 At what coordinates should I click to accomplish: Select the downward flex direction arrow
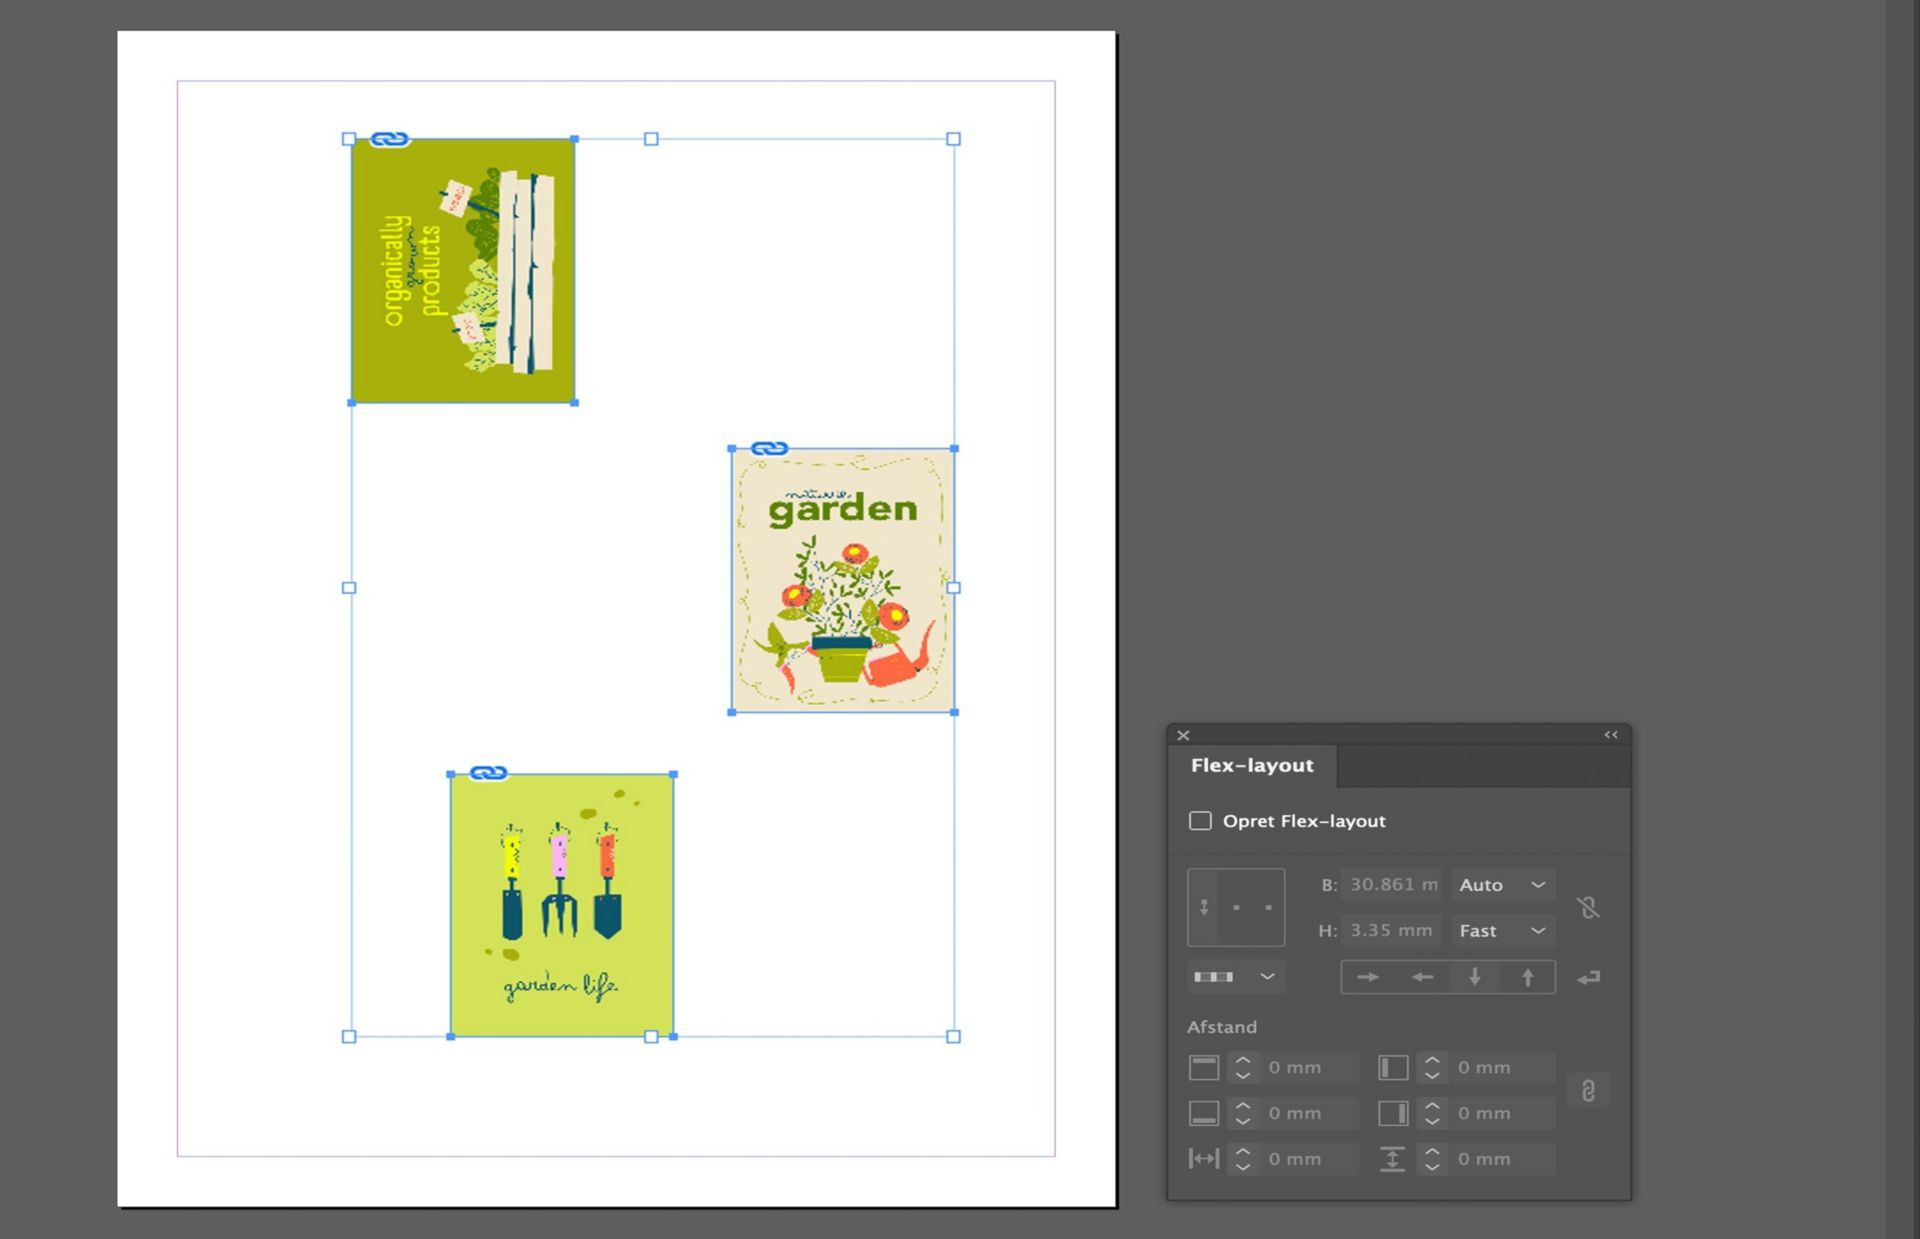[1474, 977]
